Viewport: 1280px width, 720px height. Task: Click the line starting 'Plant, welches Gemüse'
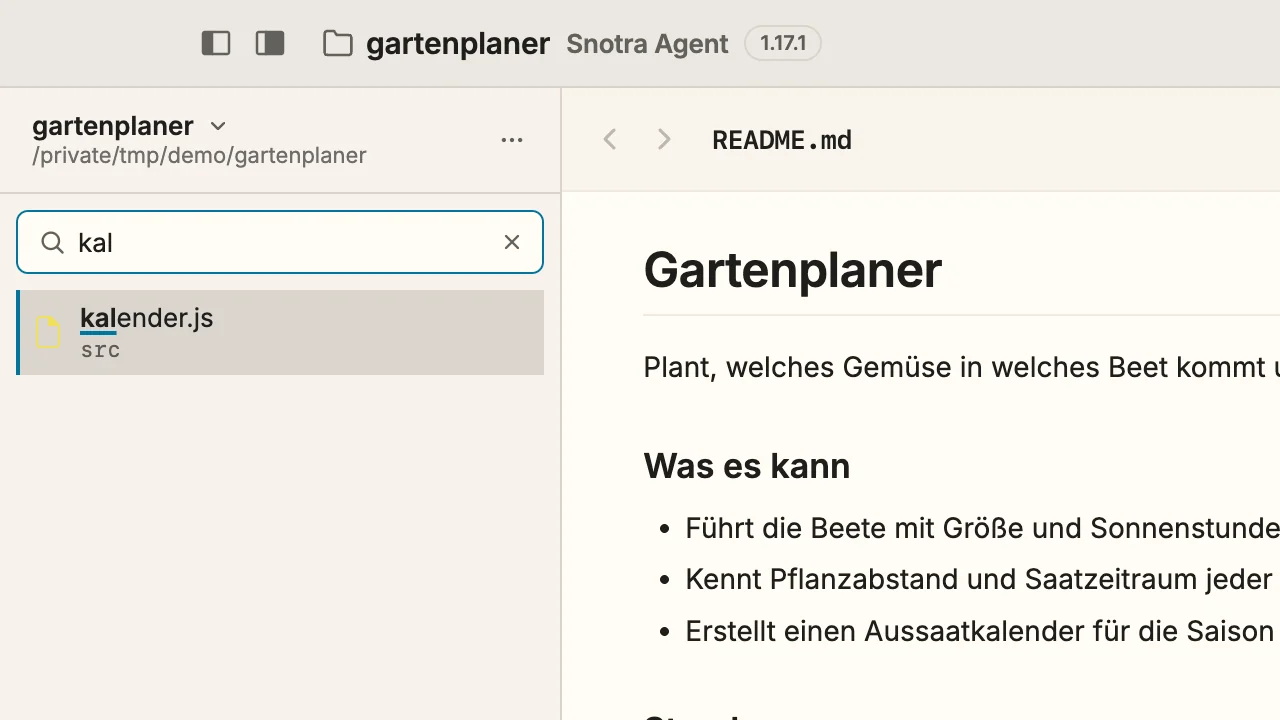(x=962, y=367)
